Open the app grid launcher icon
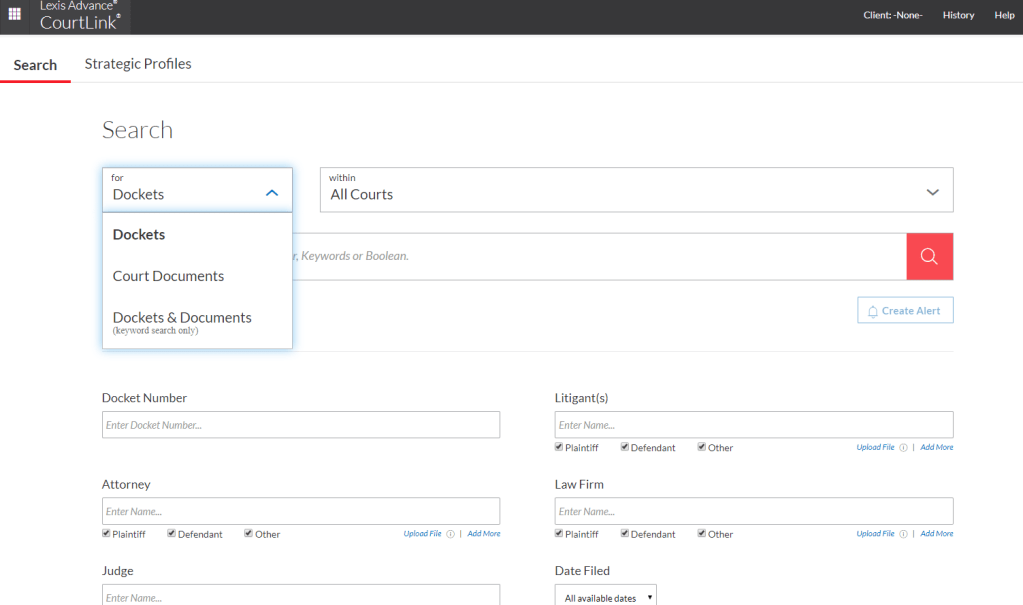Viewport: 1023px width, 605px height. pos(15,14)
